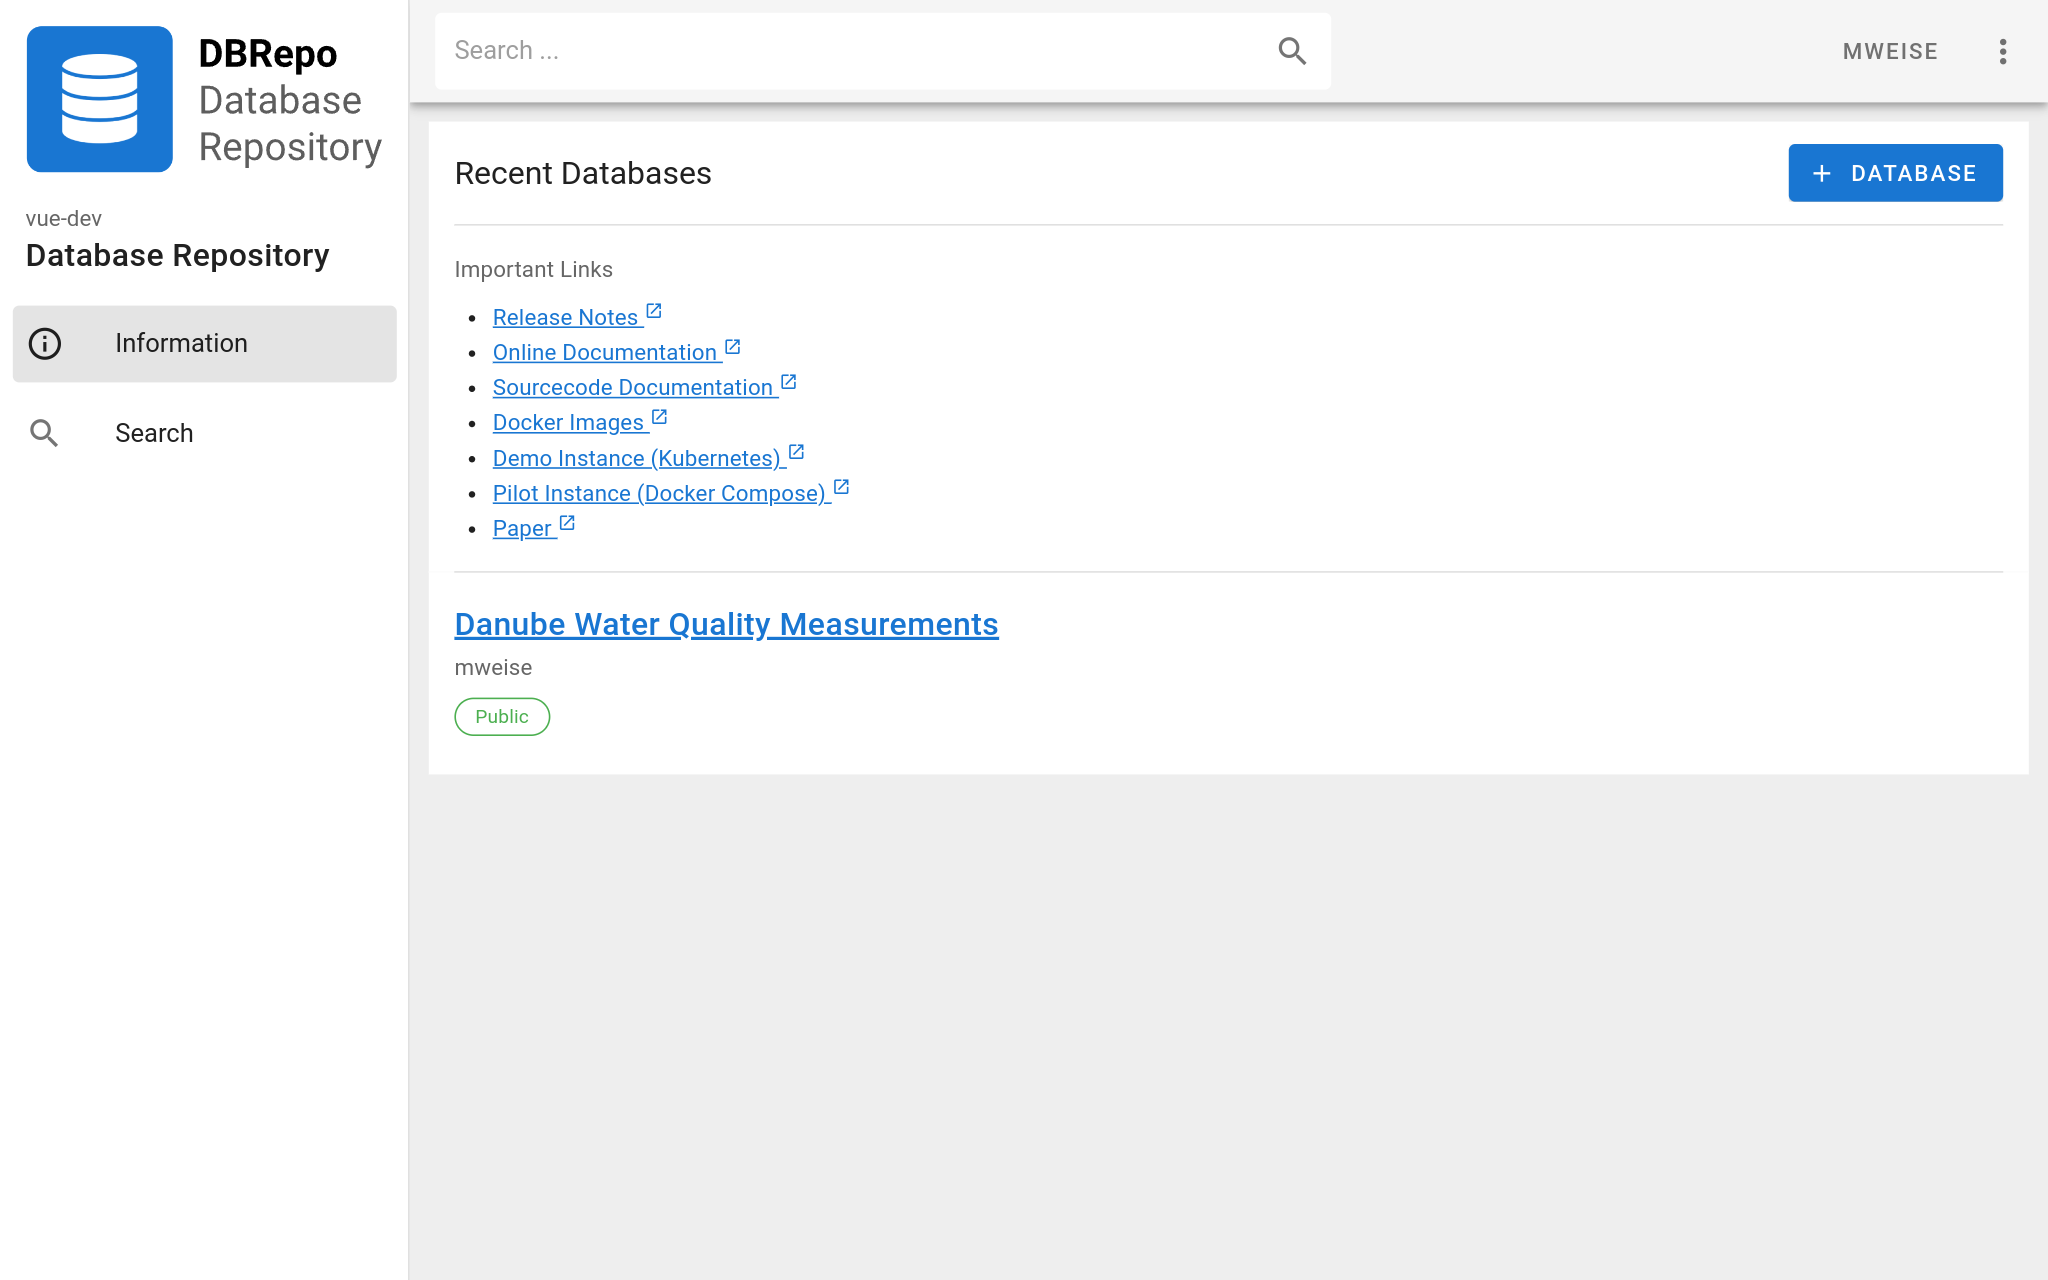
Task: Open Demo Instance (Kubernetes) link
Action: pyautogui.click(x=637, y=459)
